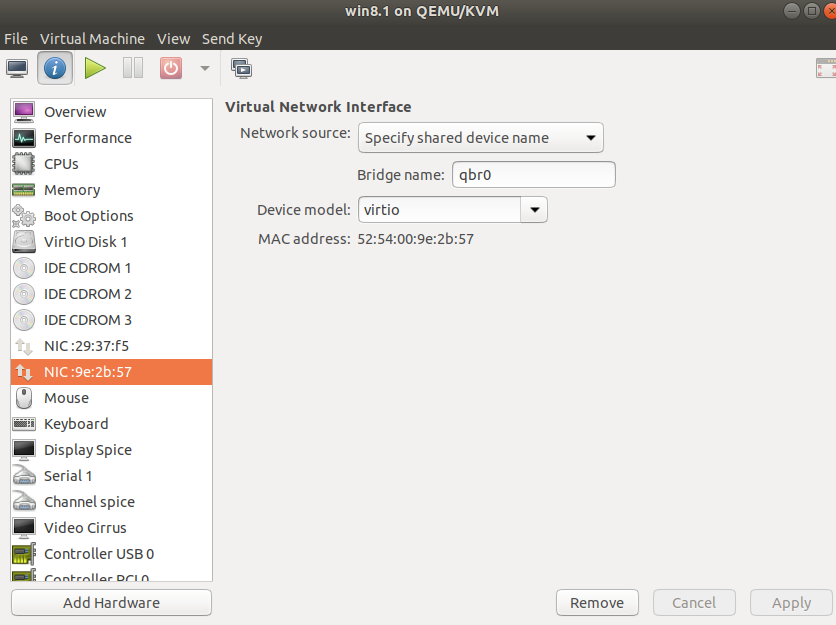Click the Boot Options gears icon
836x625 pixels.
point(24,216)
